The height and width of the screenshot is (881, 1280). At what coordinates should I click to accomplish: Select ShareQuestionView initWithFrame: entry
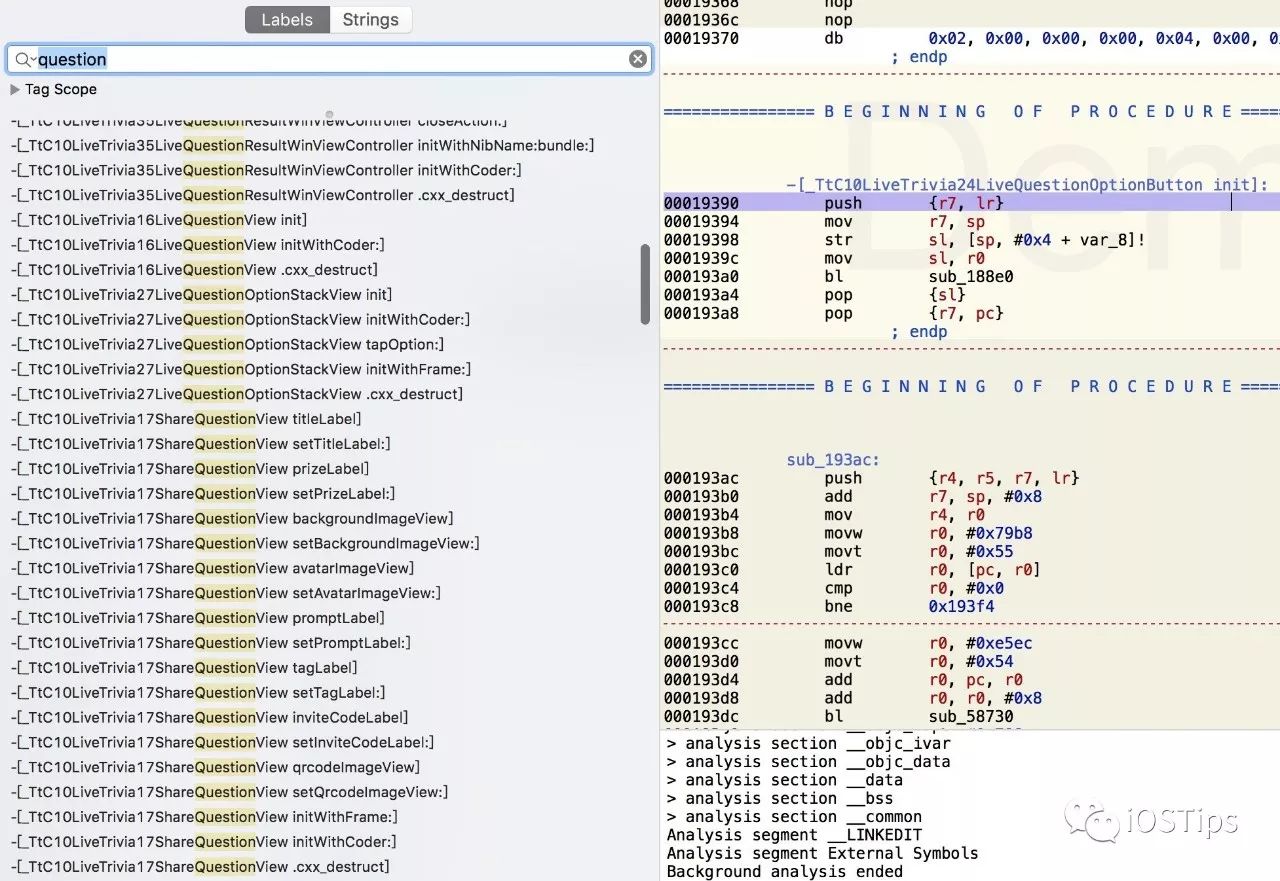click(205, 817)
